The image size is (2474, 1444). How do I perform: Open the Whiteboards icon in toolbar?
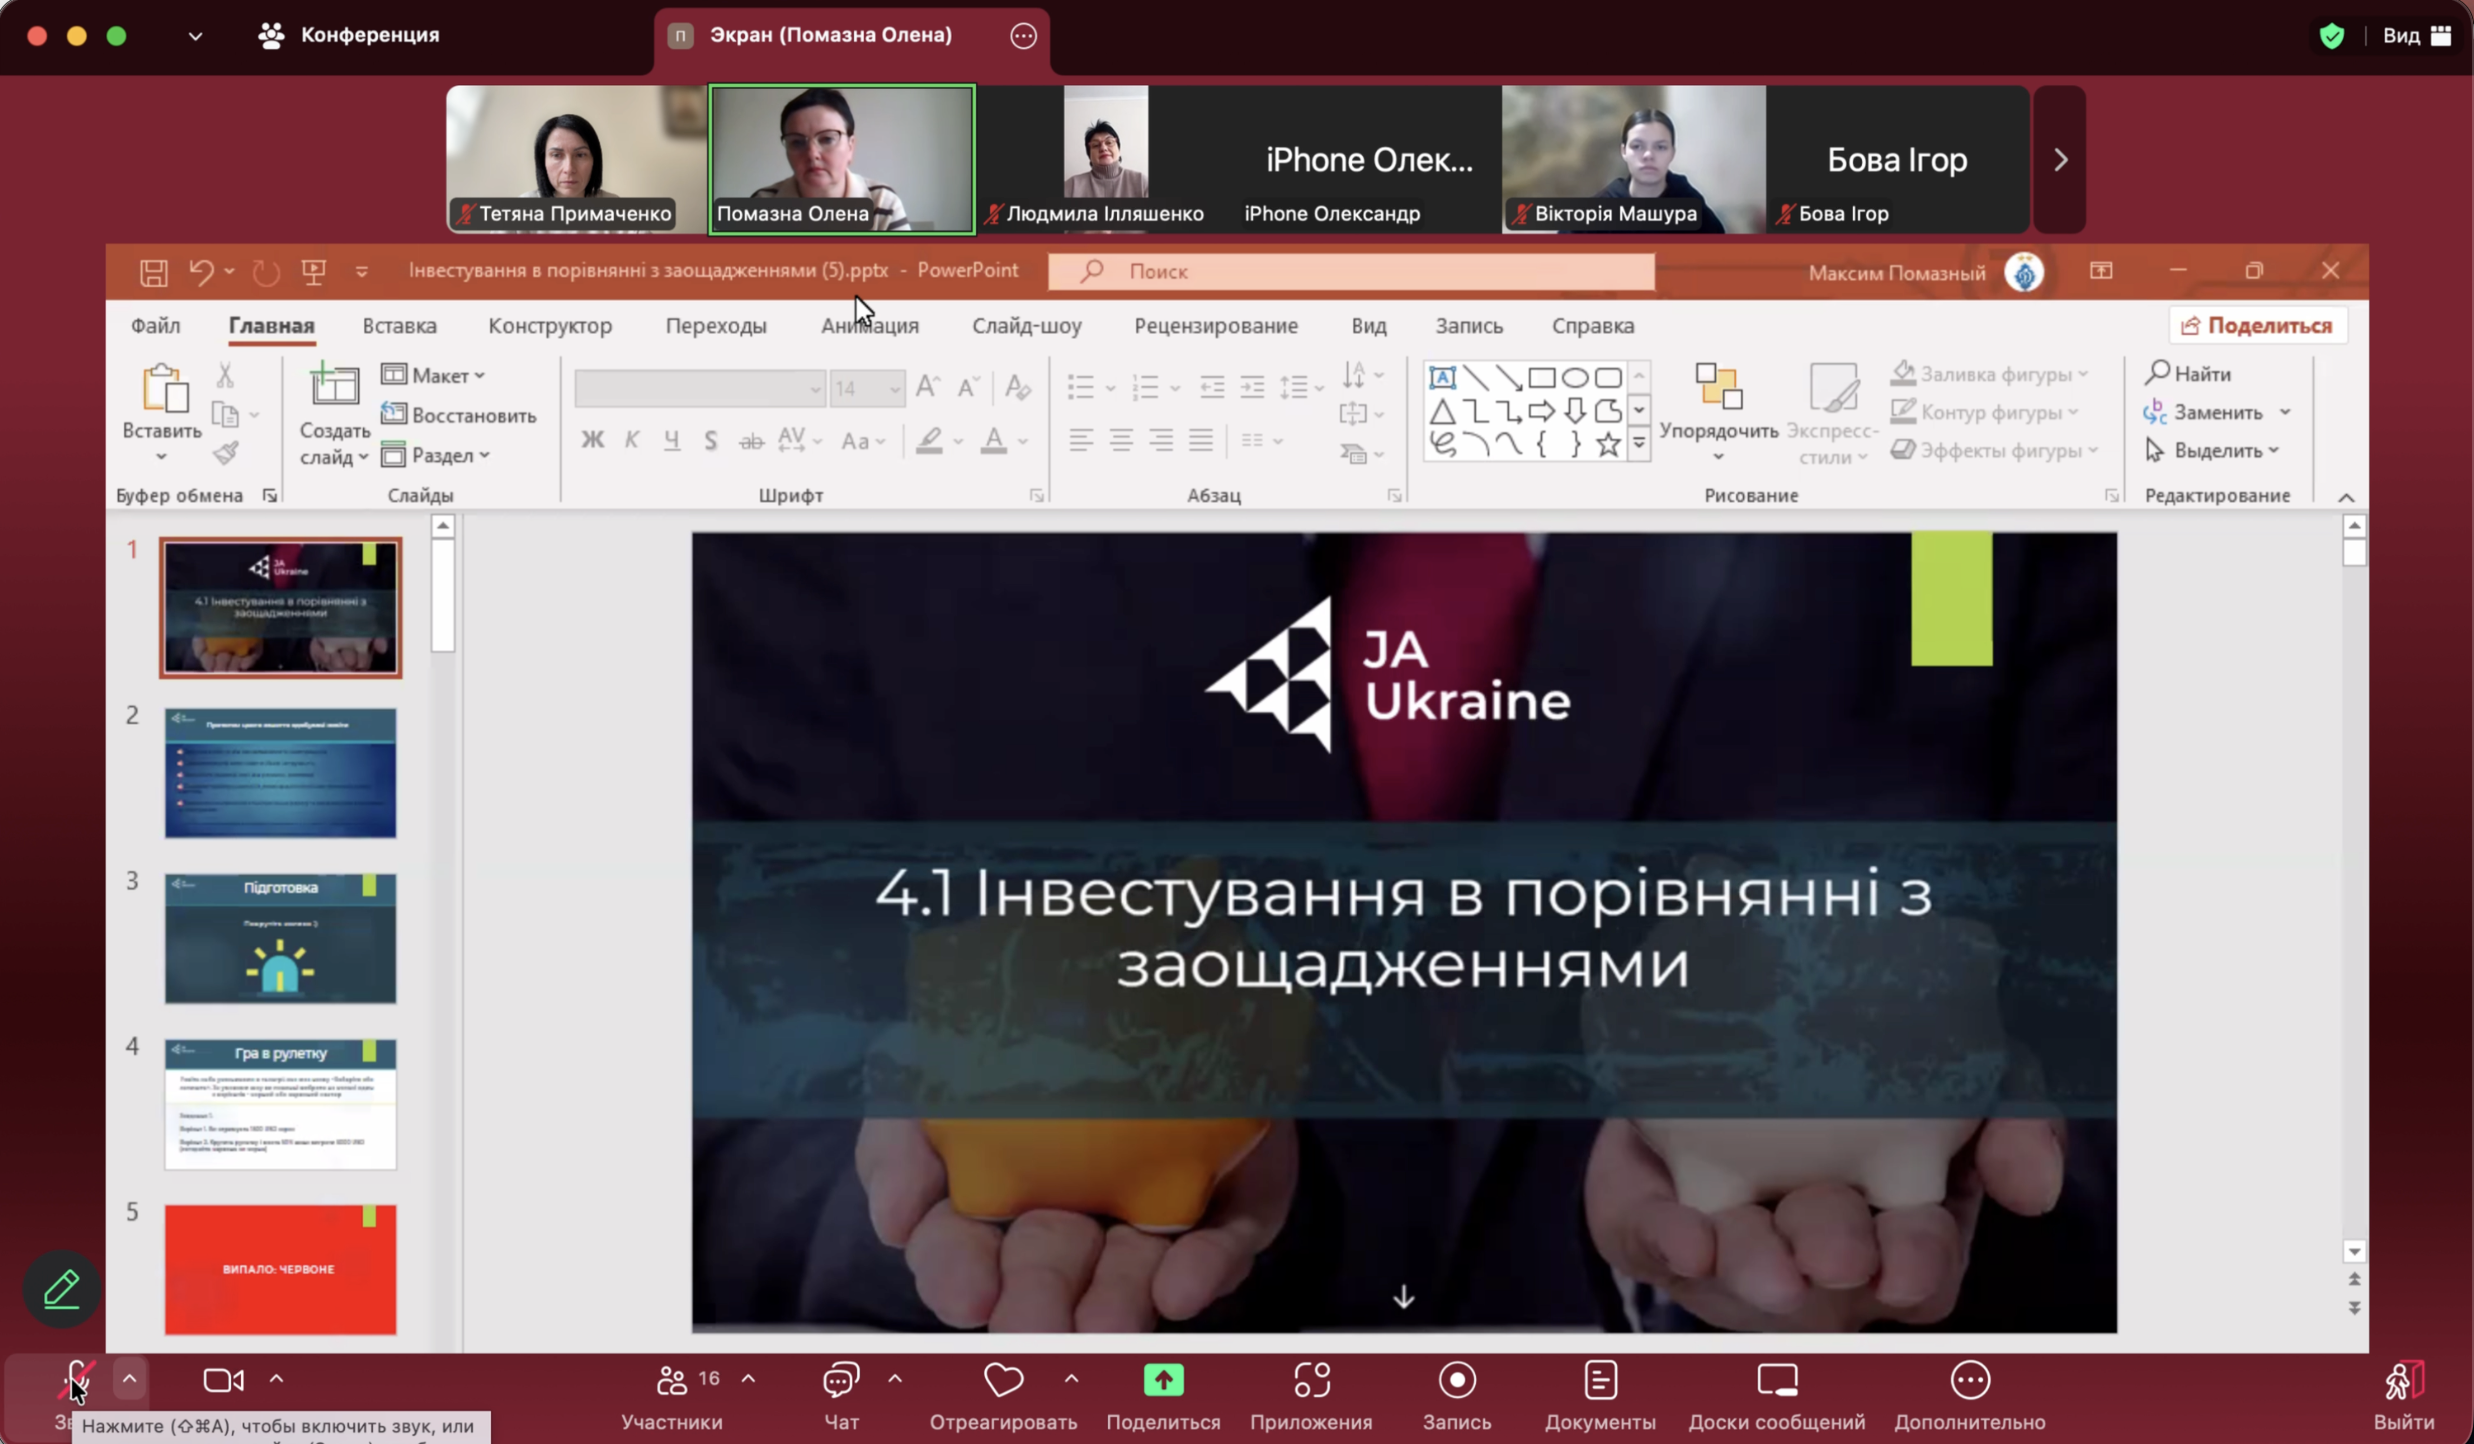coord(1776,1381)
